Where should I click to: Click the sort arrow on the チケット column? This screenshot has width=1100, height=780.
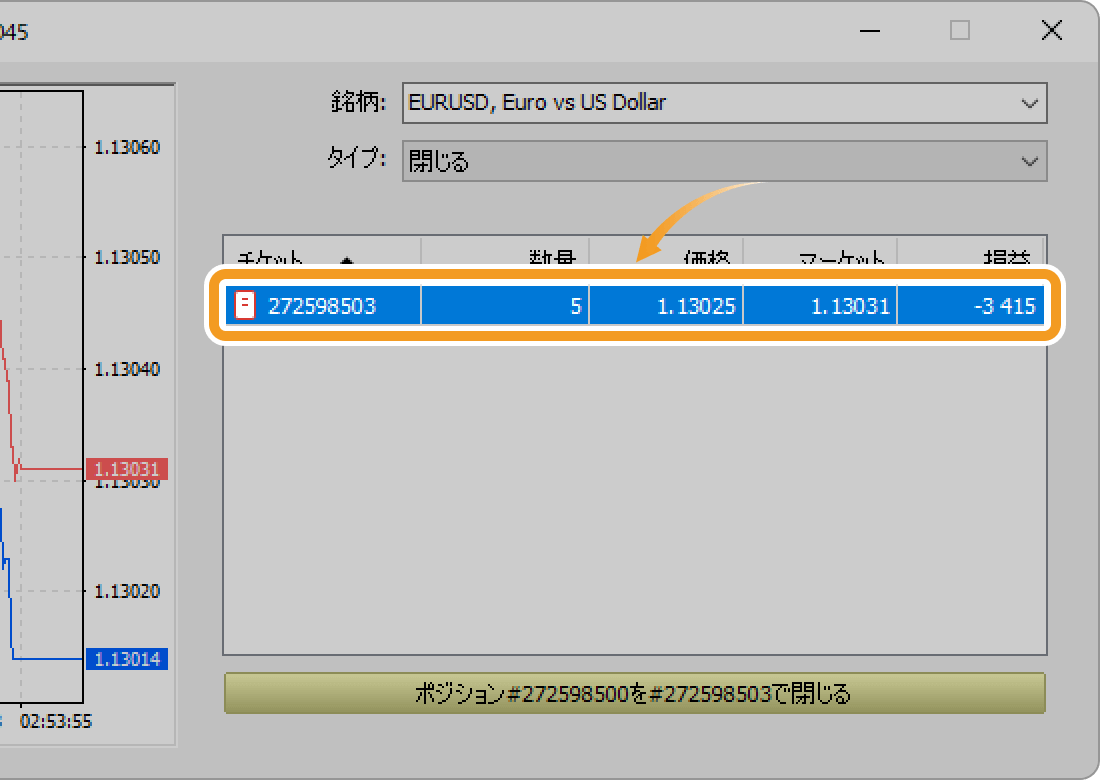point(347,261)
